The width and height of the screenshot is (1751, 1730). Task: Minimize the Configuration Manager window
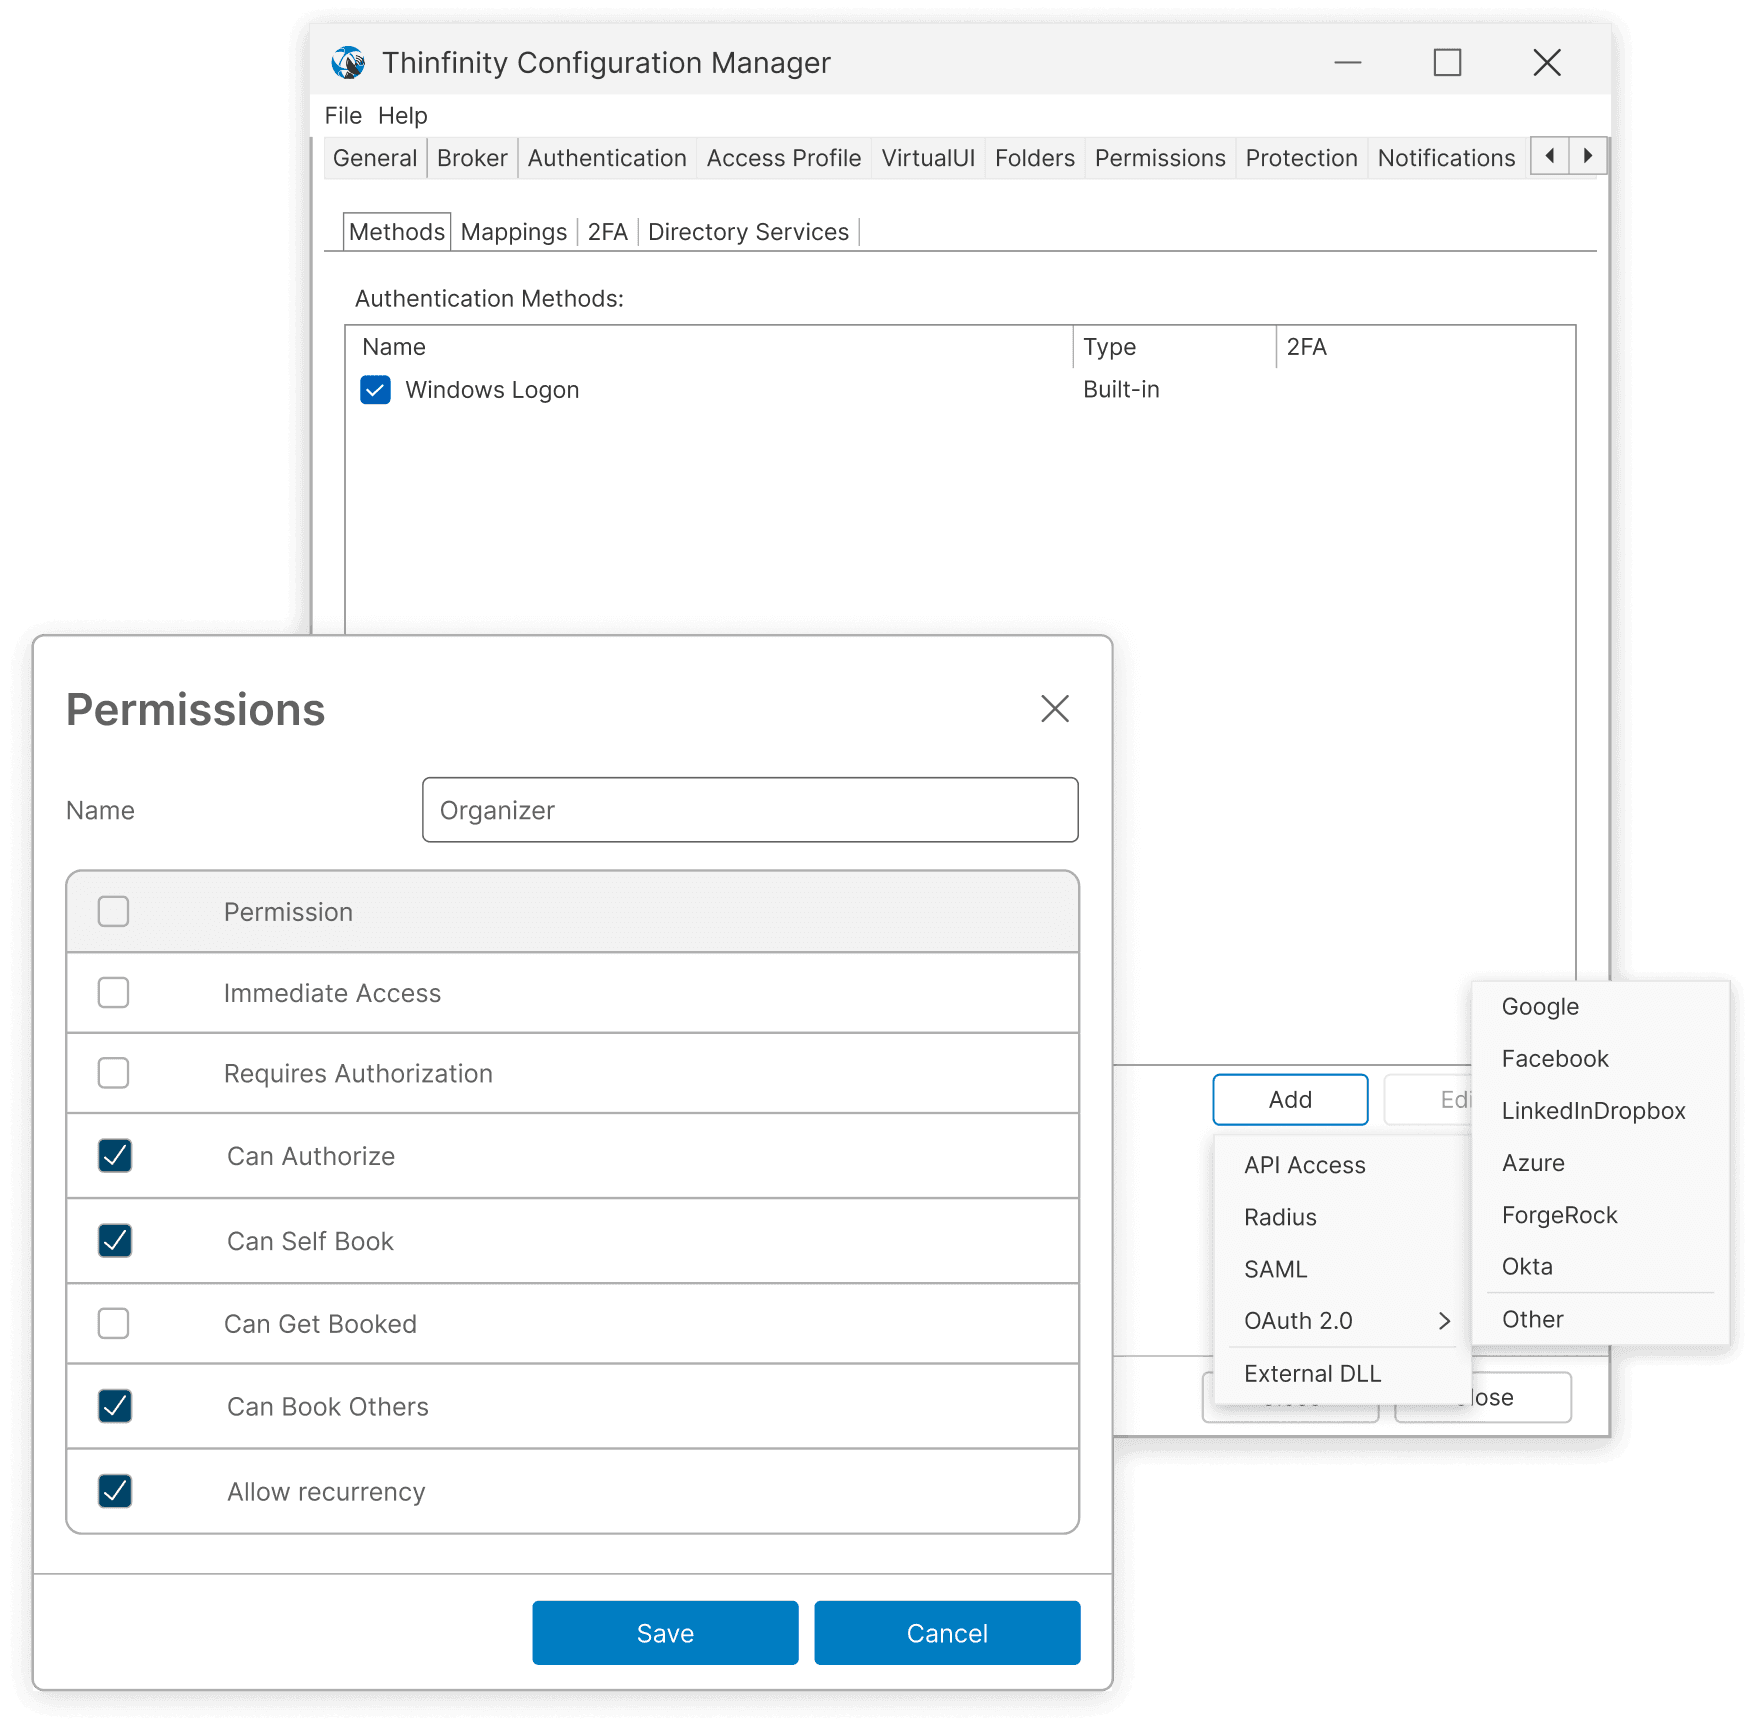pyautogui.click(x=1348, y=62)
